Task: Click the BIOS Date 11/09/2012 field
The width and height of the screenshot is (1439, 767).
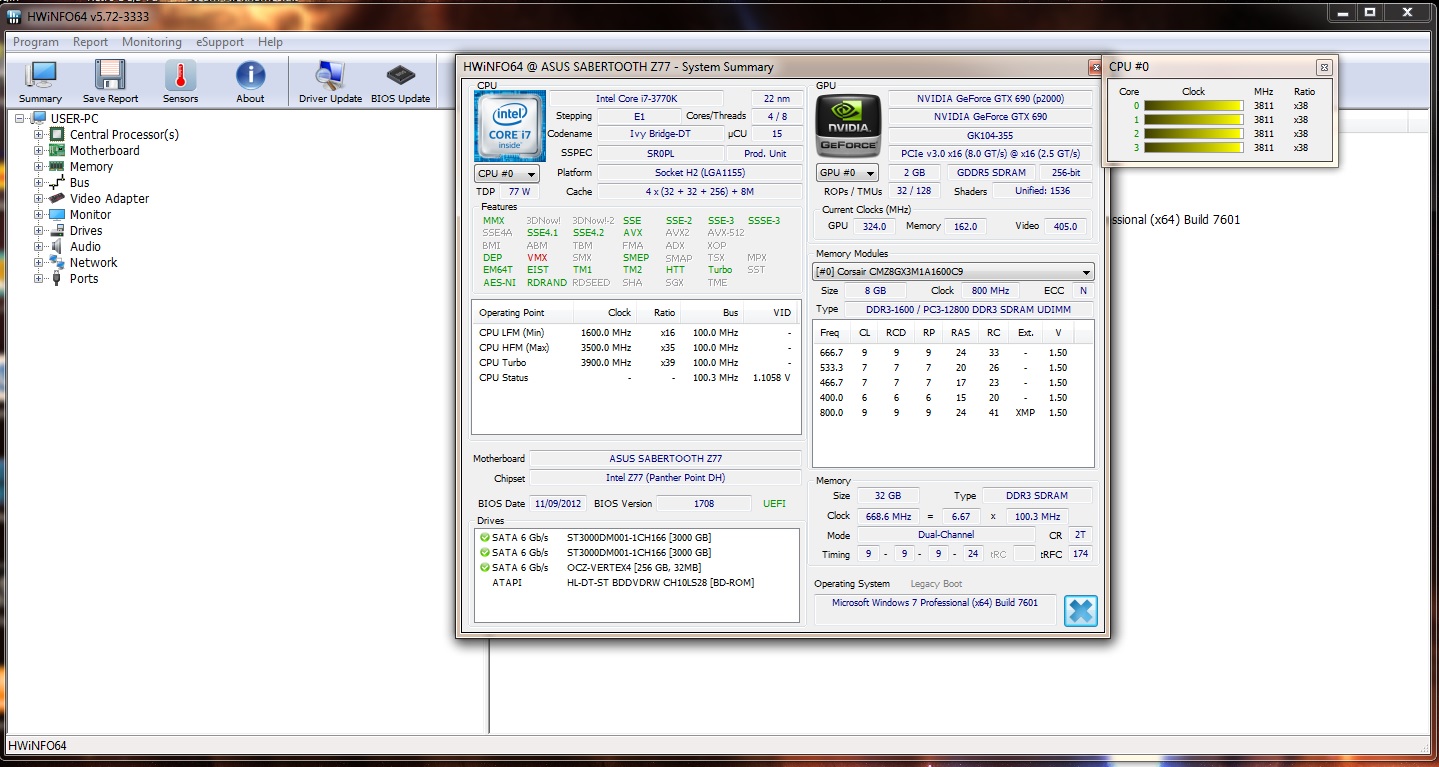Action: [x=558, y=503]
